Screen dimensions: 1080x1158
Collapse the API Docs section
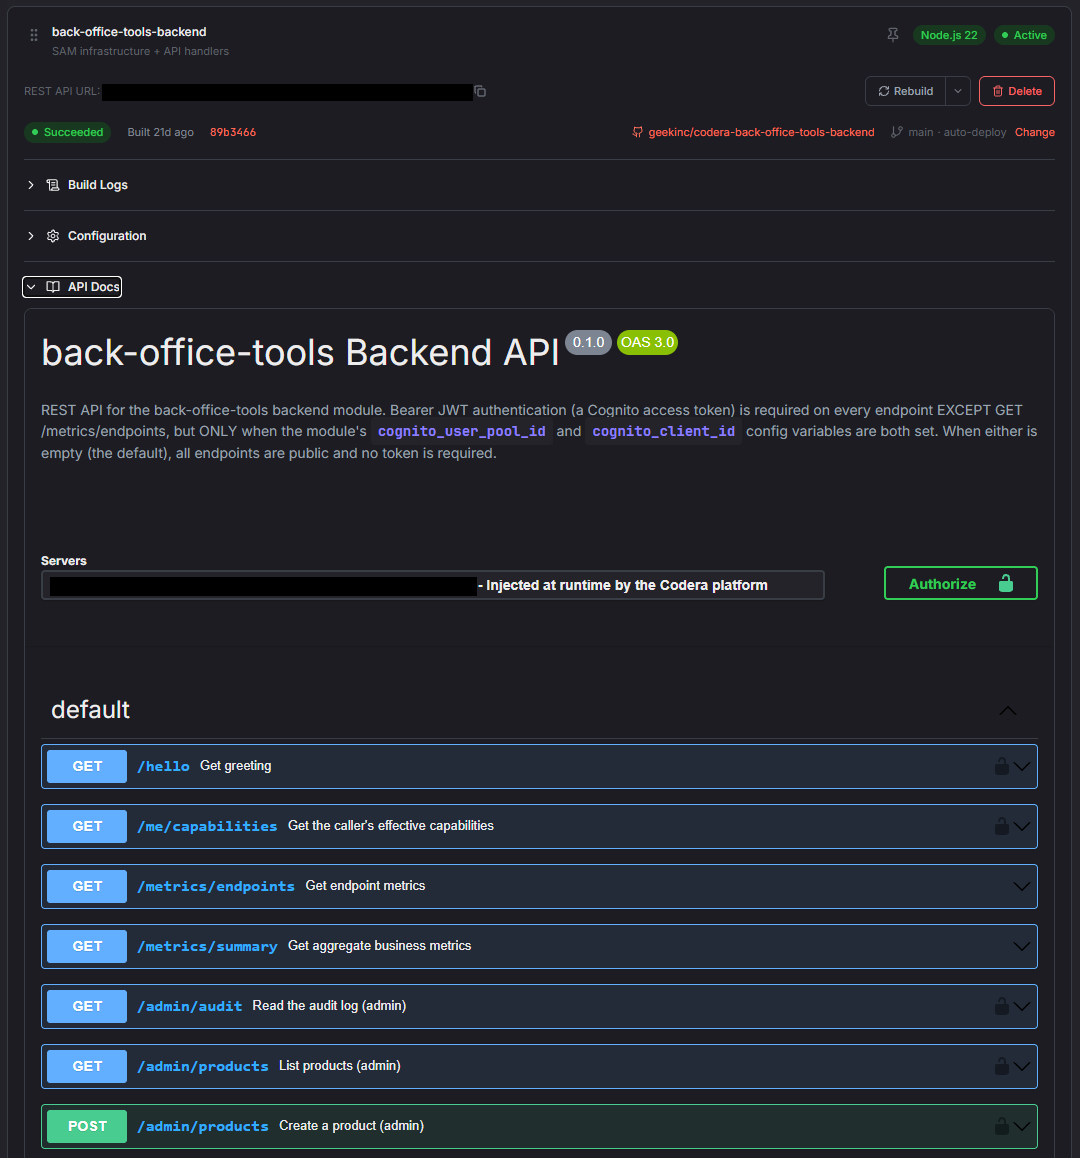click(72, 287)
